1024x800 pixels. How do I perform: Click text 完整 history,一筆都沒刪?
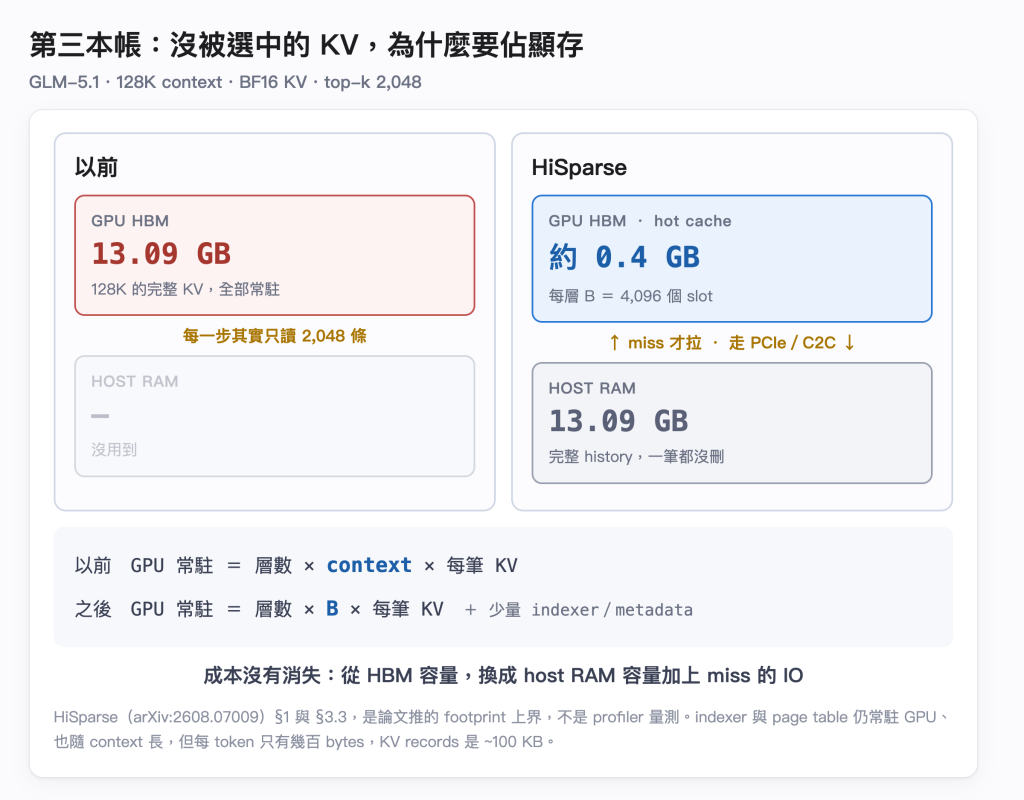636,456
